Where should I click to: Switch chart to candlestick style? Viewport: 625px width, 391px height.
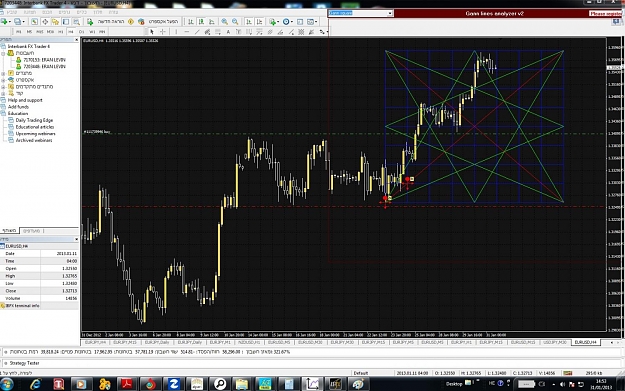(201, 22)
